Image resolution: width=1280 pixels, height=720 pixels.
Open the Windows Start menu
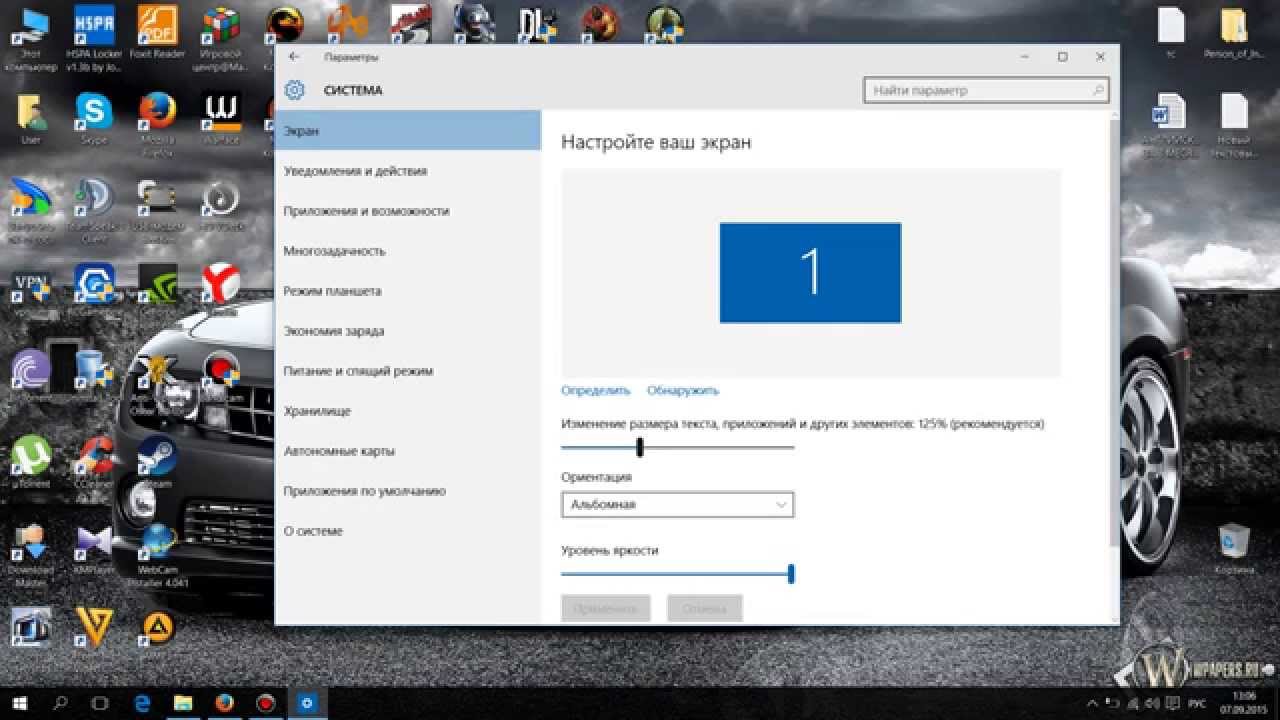tap(19, 702)
